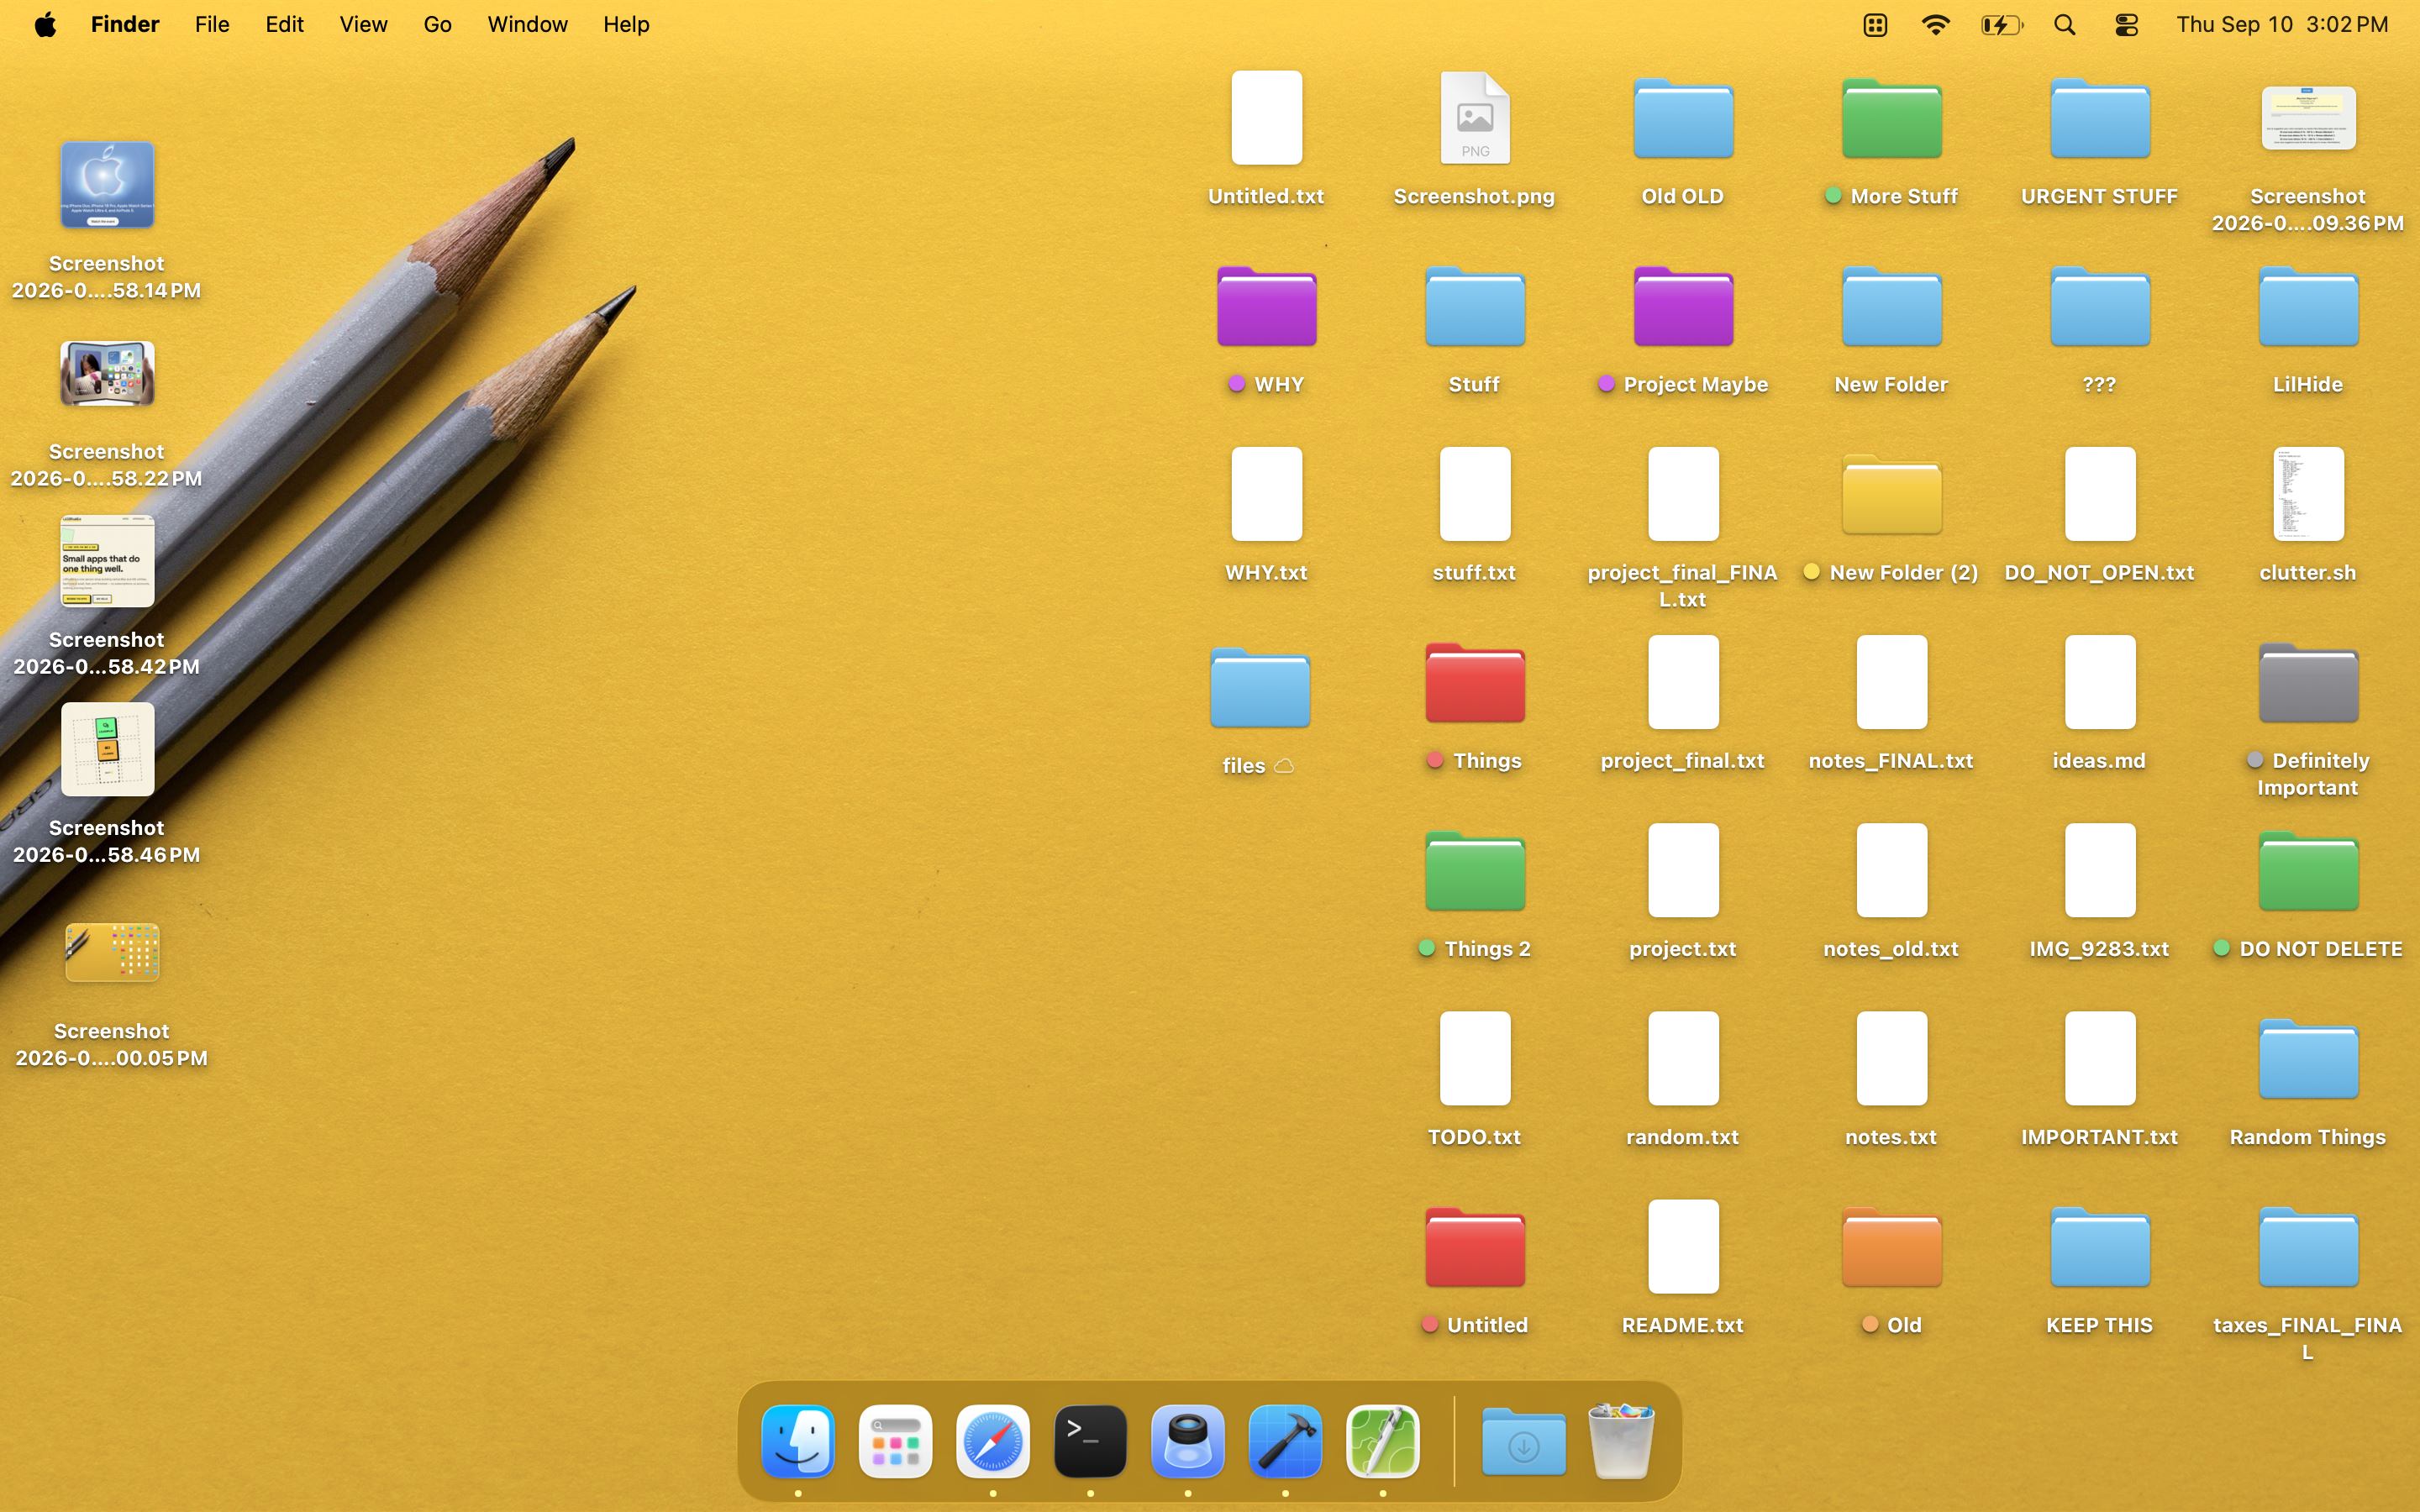The height and width of the screenshot is (1512, 2420).
Task: Select the Screenshot 58.42 PM thumbnail
Action: click(x=107, y=561)
